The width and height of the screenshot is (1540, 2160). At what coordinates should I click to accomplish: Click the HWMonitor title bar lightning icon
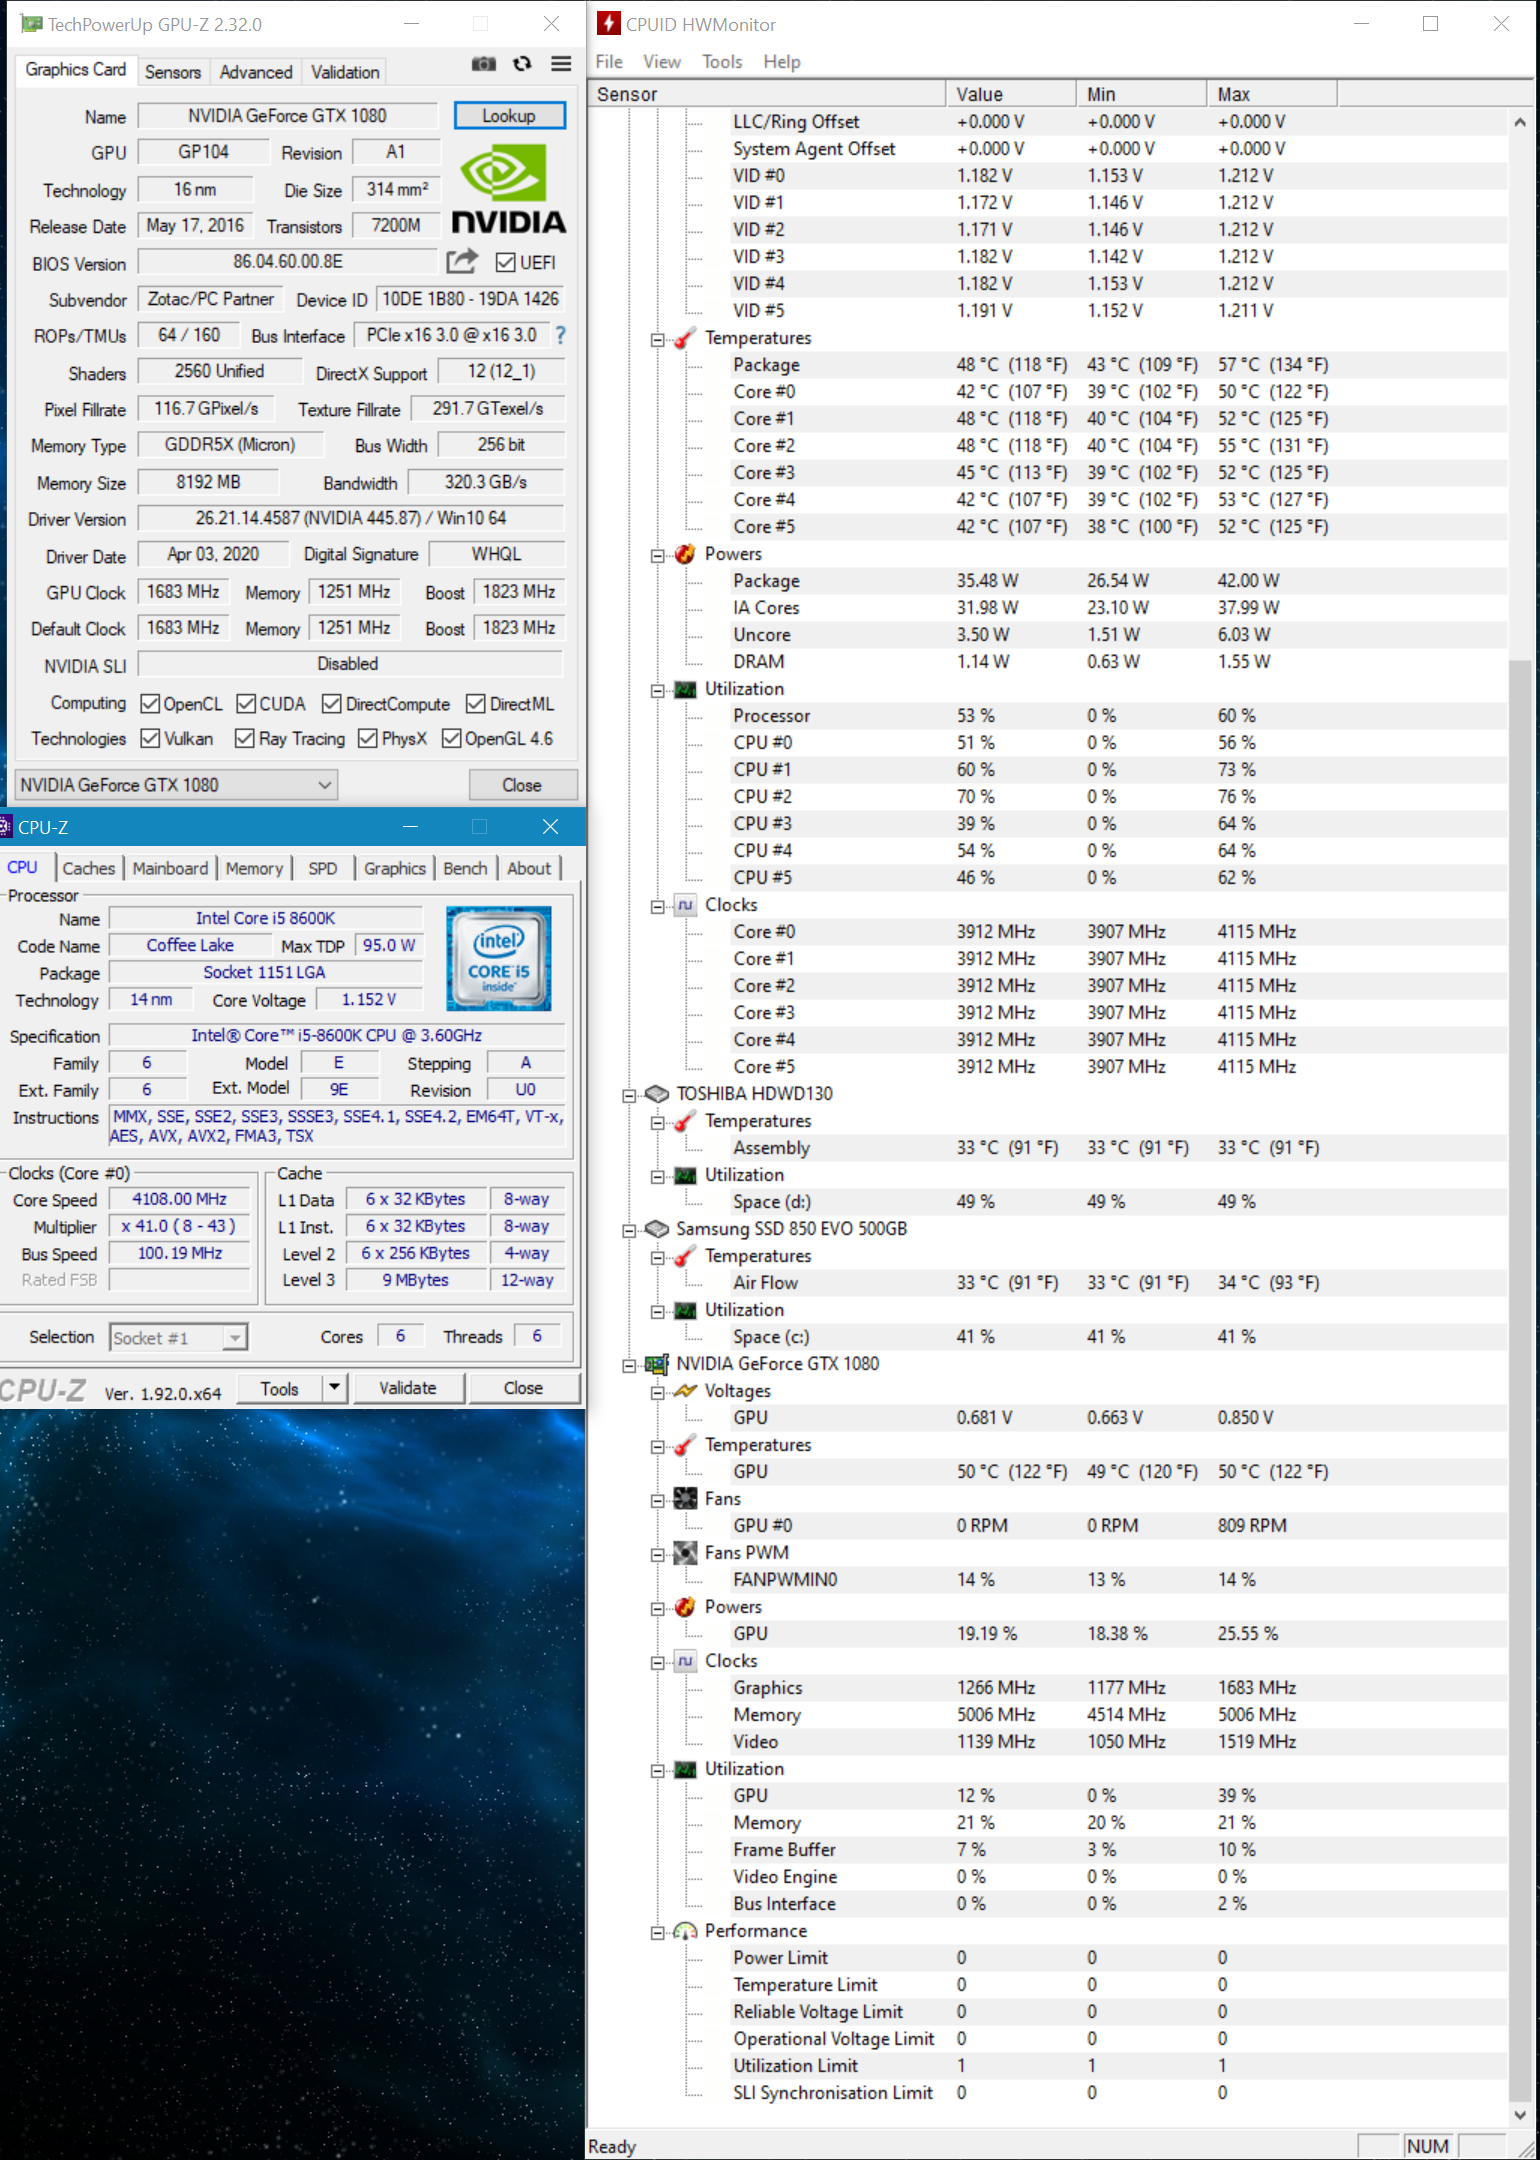[x=608, y=23]
